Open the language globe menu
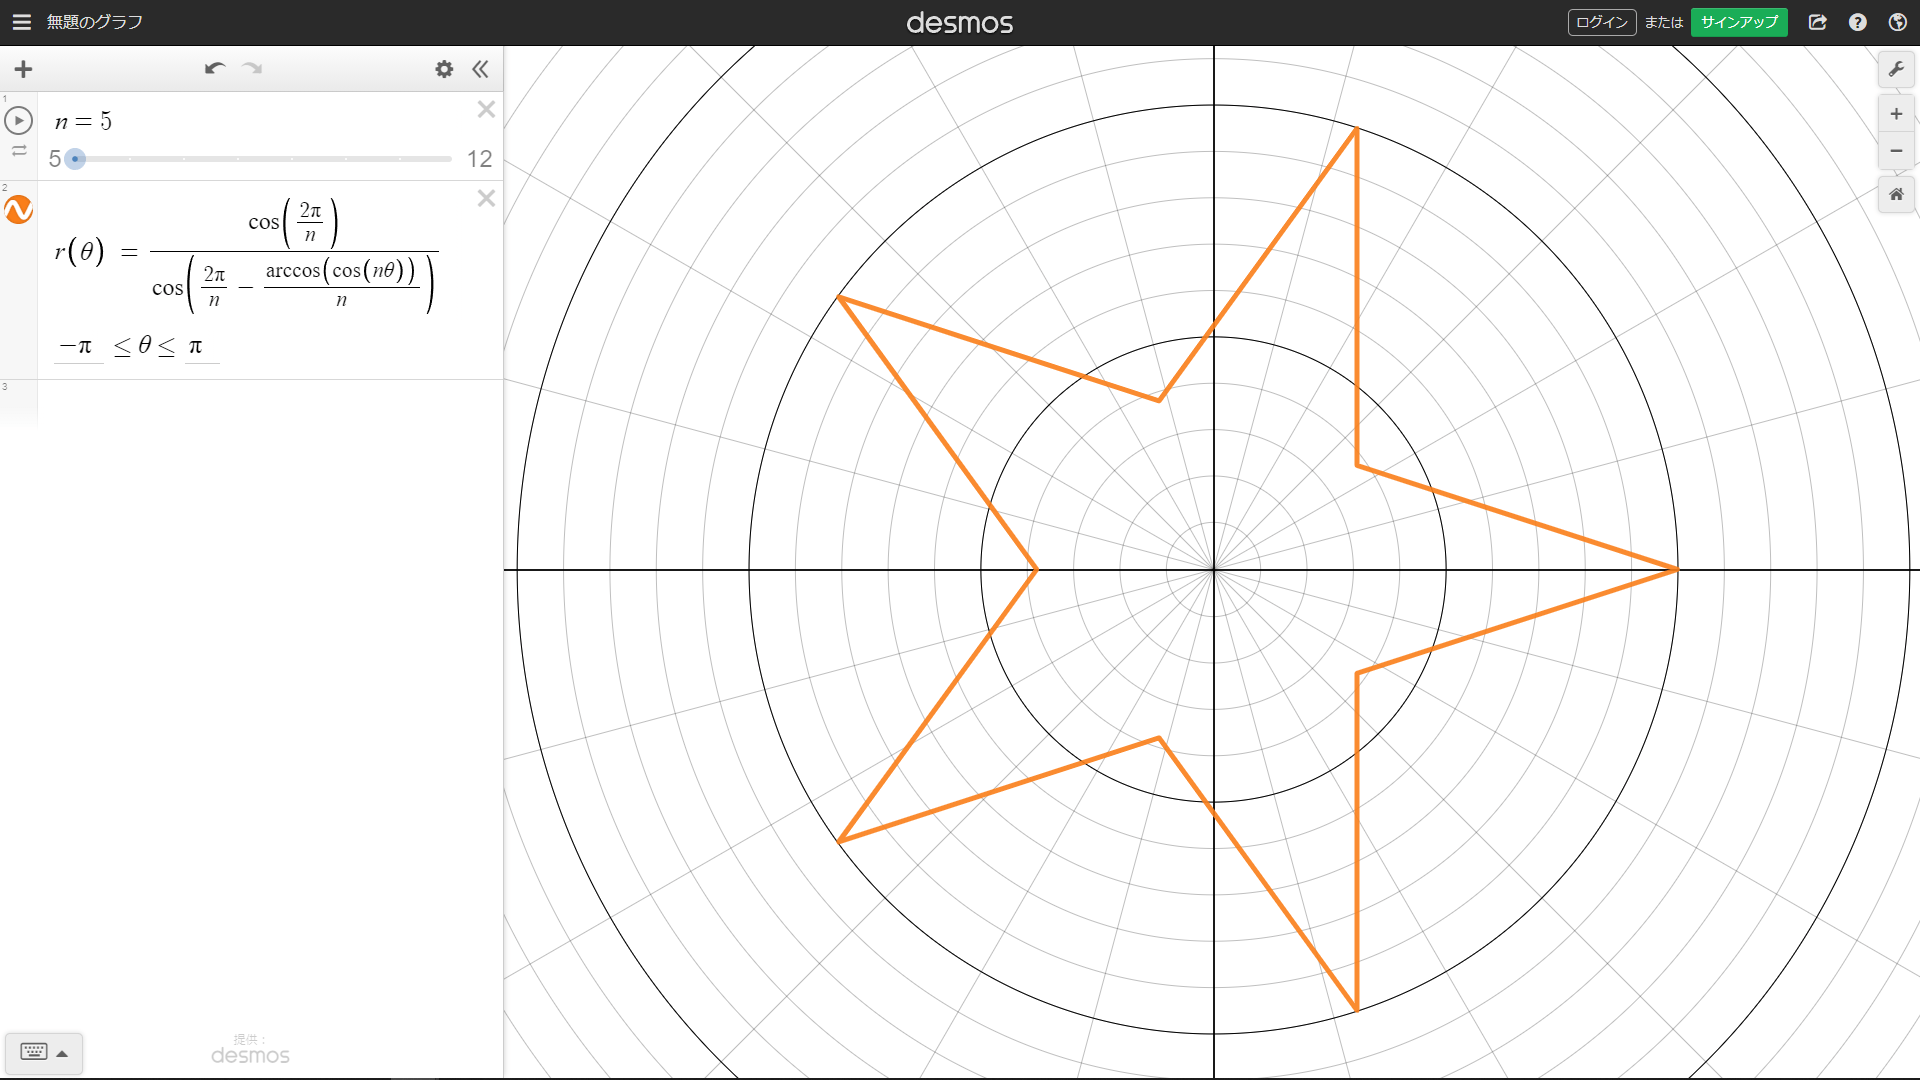This screenshot has height=1080, width=1920. coord(1898,22)
